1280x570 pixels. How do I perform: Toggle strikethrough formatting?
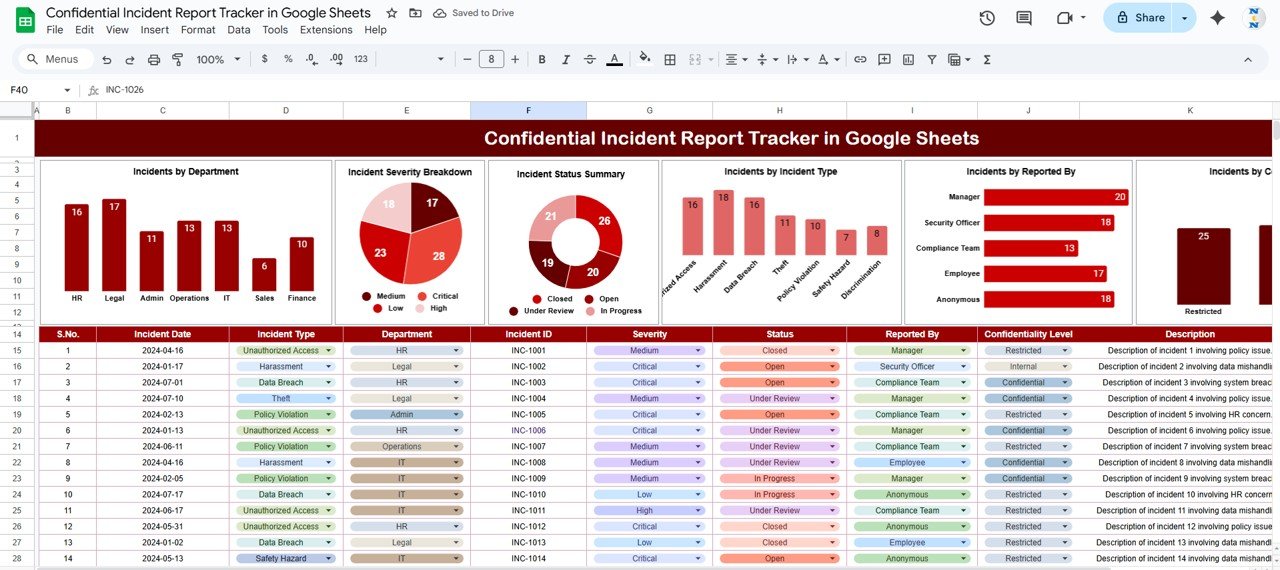590,60
